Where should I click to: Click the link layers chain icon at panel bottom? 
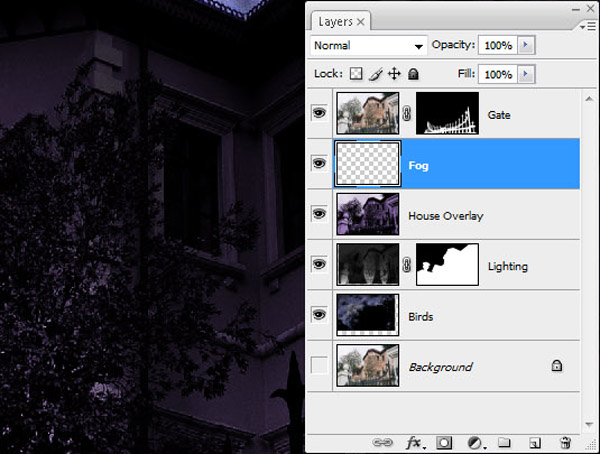[382, 443]
